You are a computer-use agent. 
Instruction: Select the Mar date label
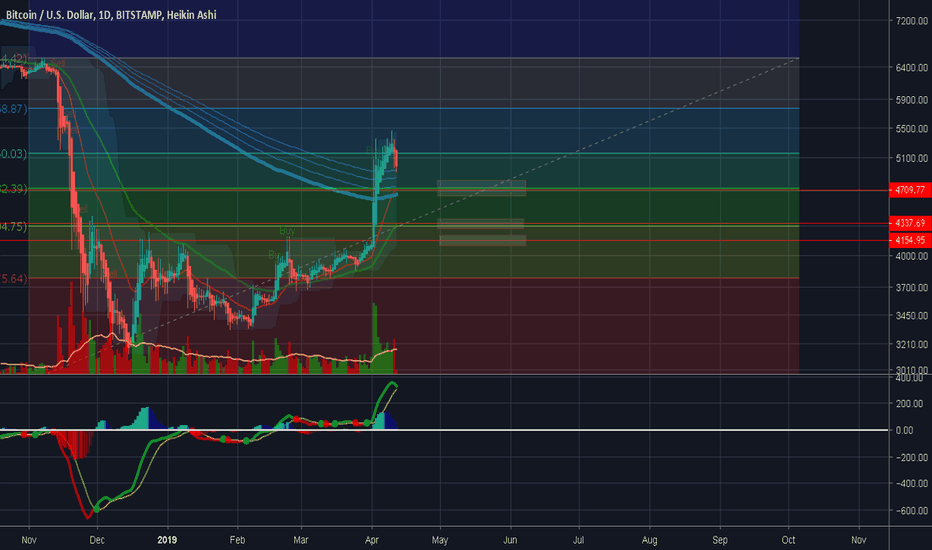(301, 540)
